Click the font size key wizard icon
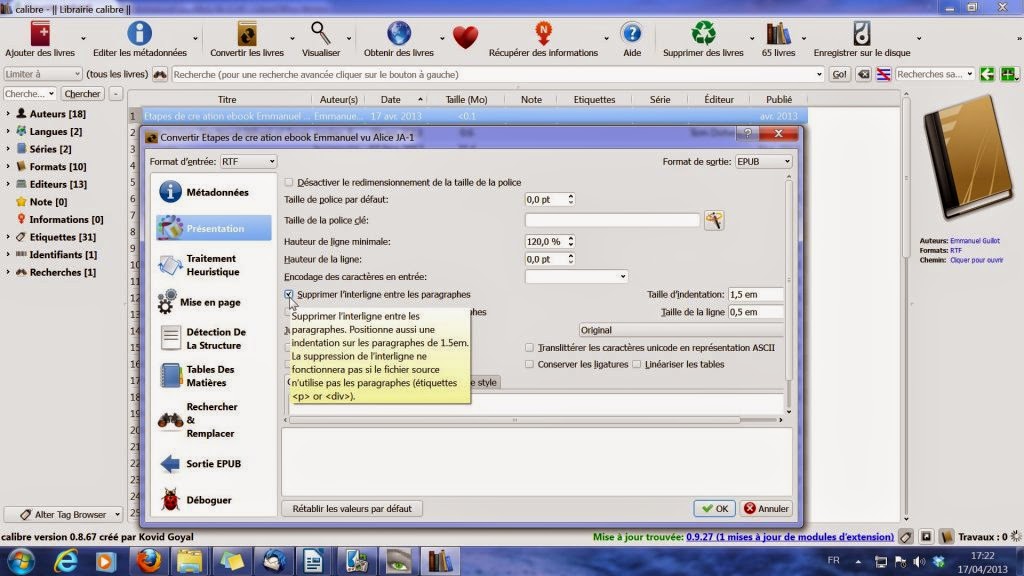 click(714, 220)
